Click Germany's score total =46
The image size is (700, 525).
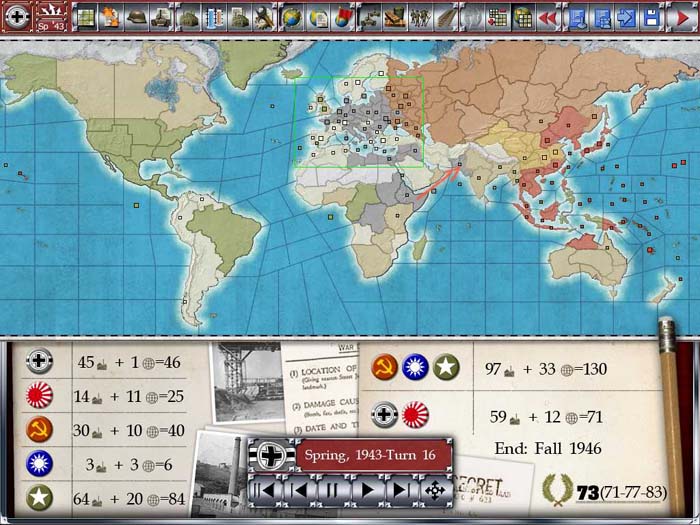point(167,362)
